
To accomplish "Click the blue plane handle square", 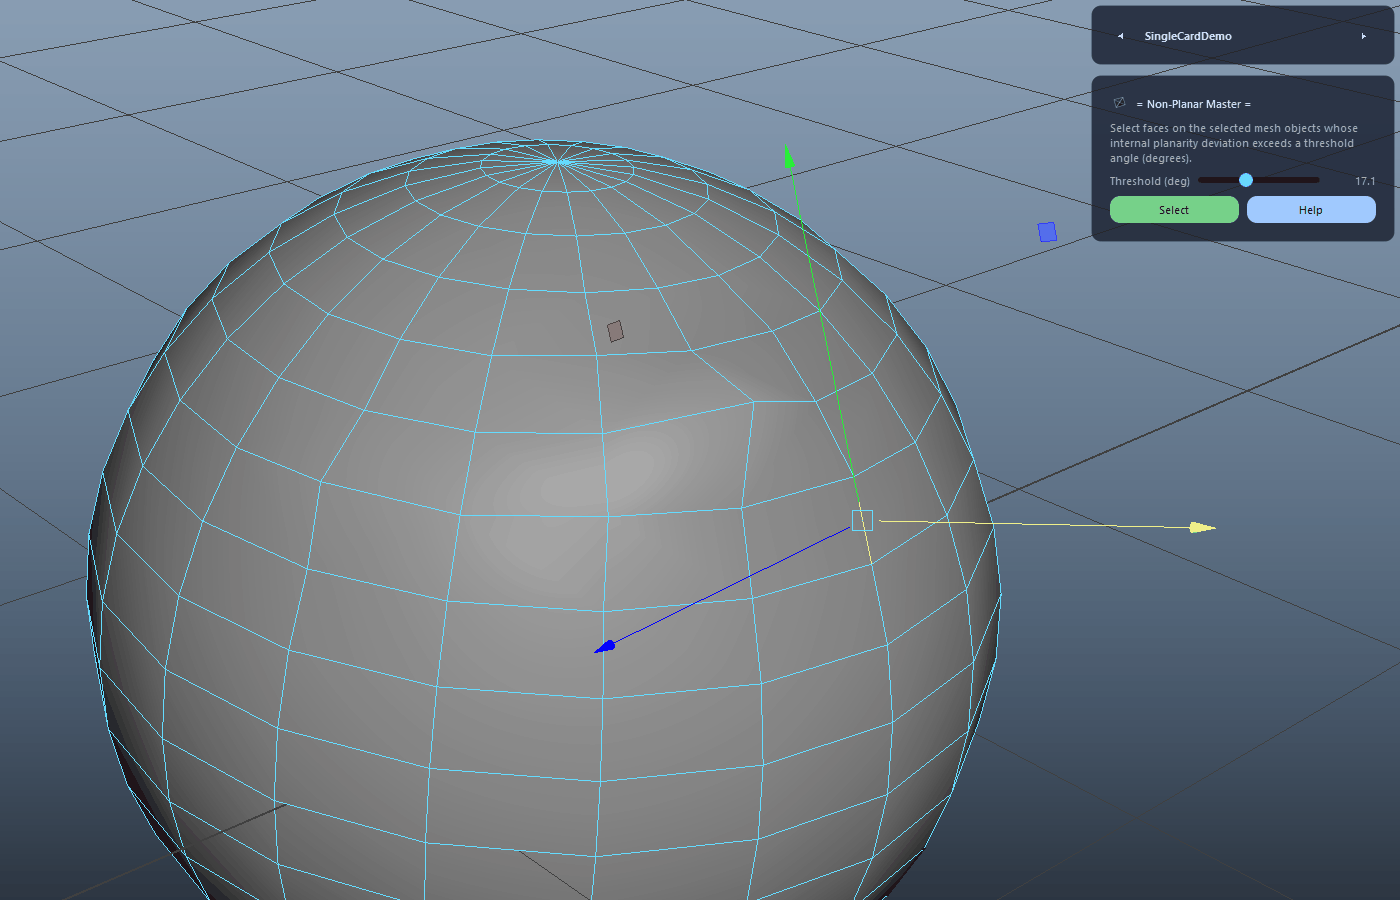I will [x=1047, y=232].
